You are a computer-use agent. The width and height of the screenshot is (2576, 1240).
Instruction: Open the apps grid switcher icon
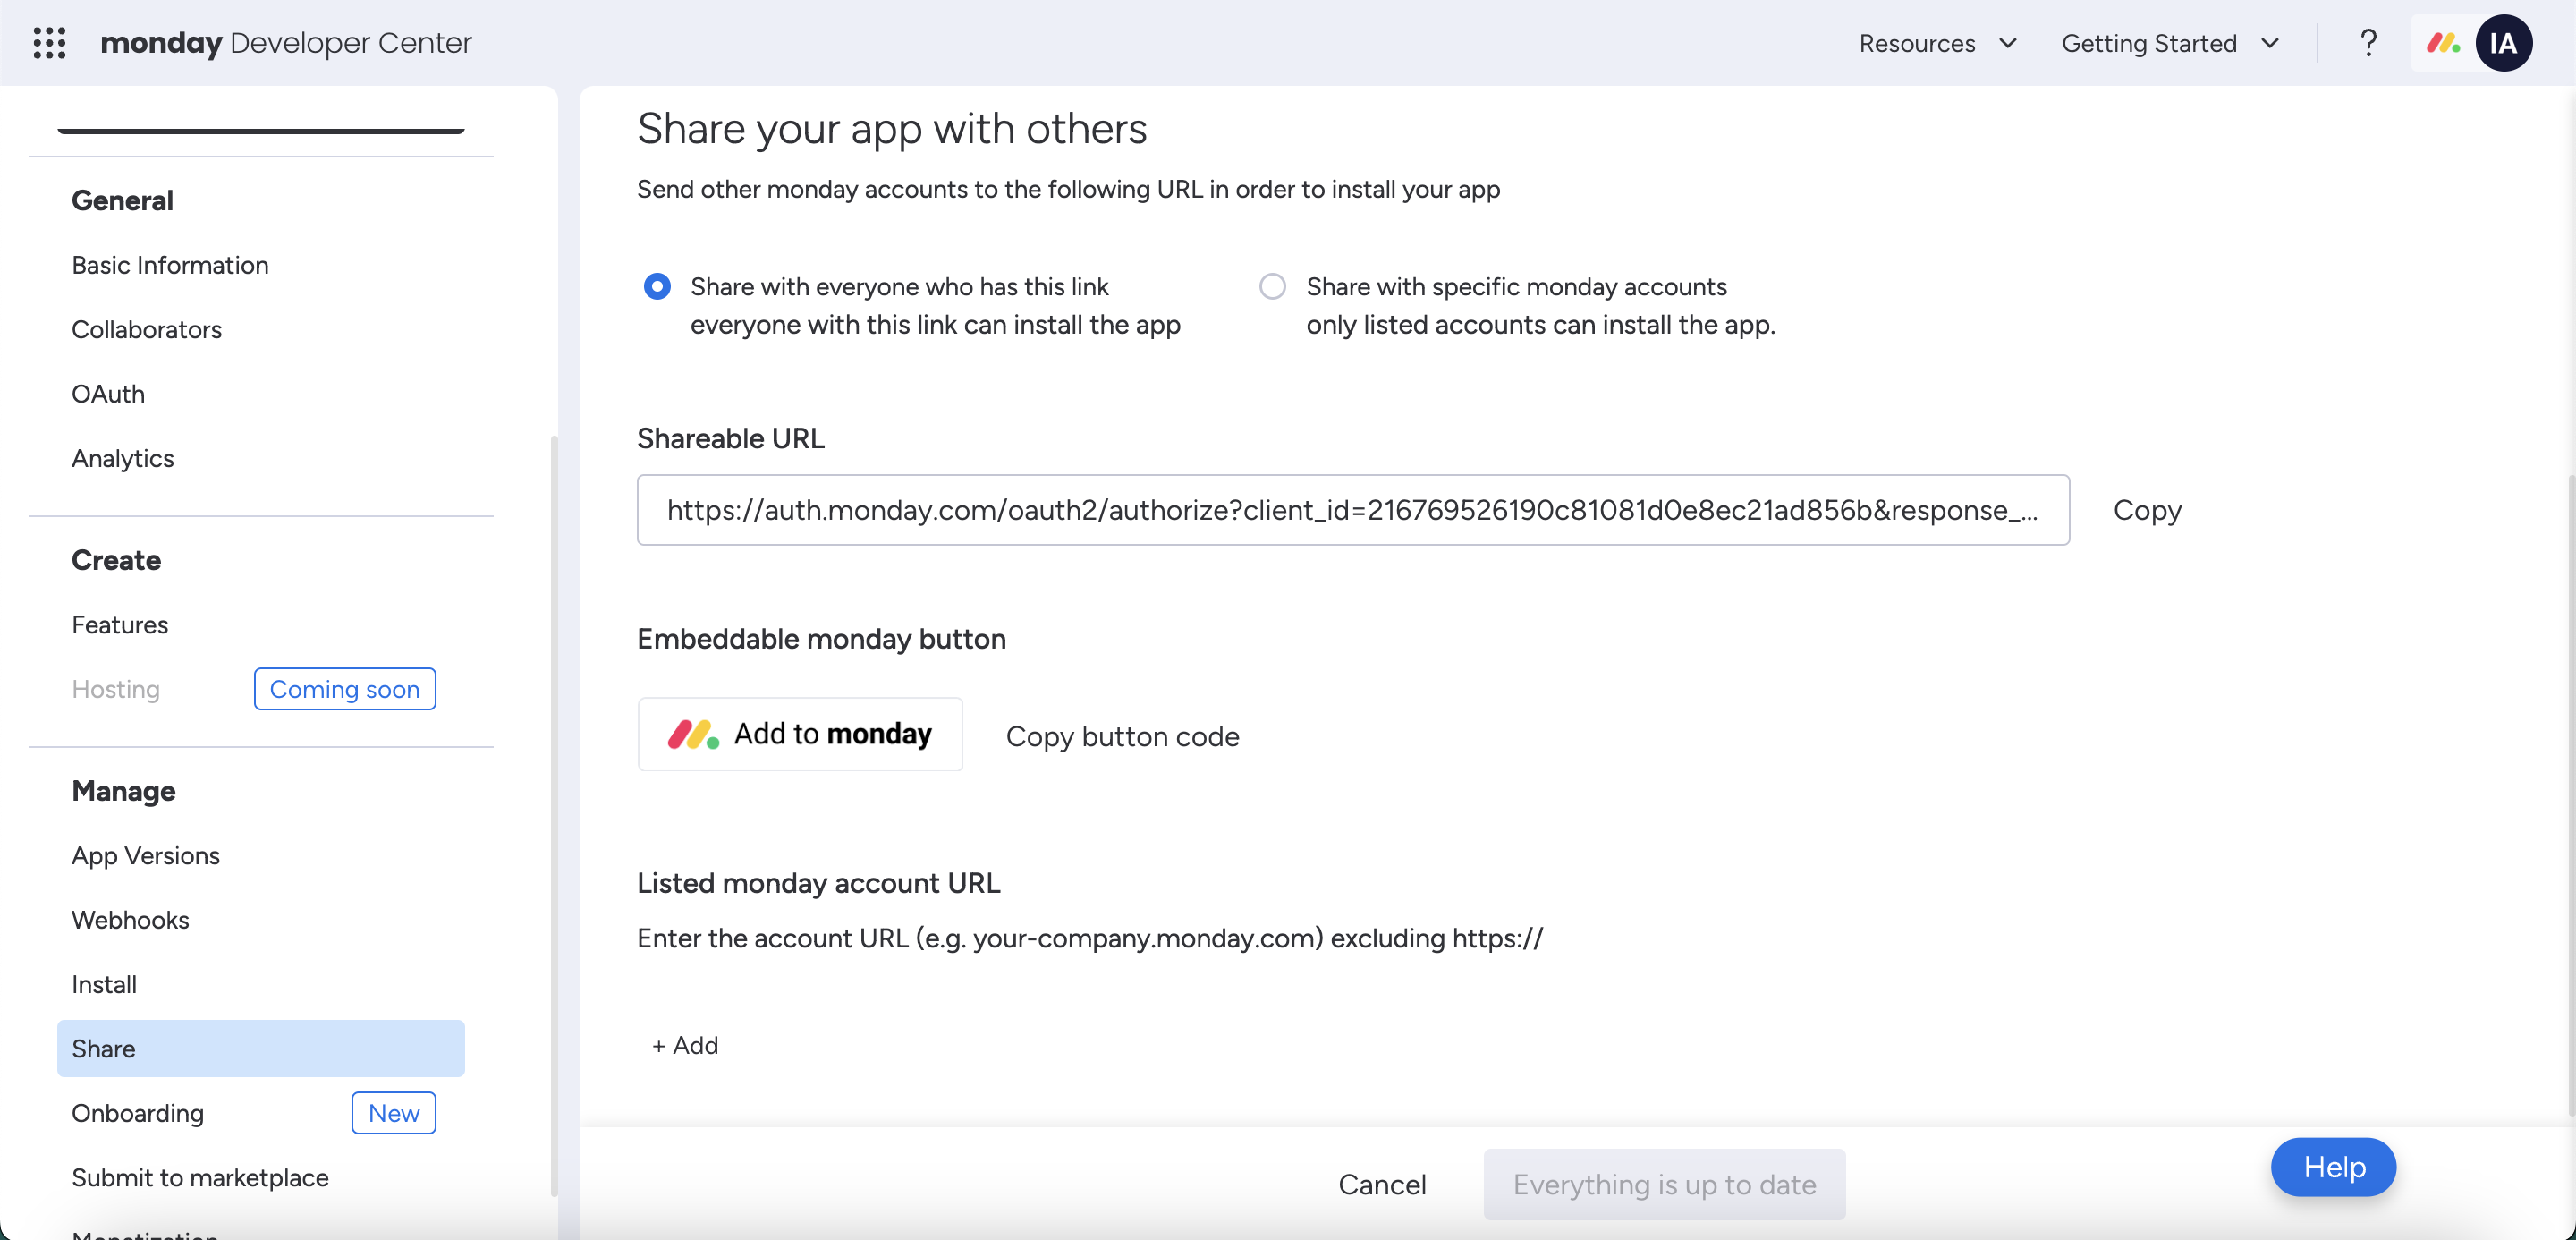[49, 43]
